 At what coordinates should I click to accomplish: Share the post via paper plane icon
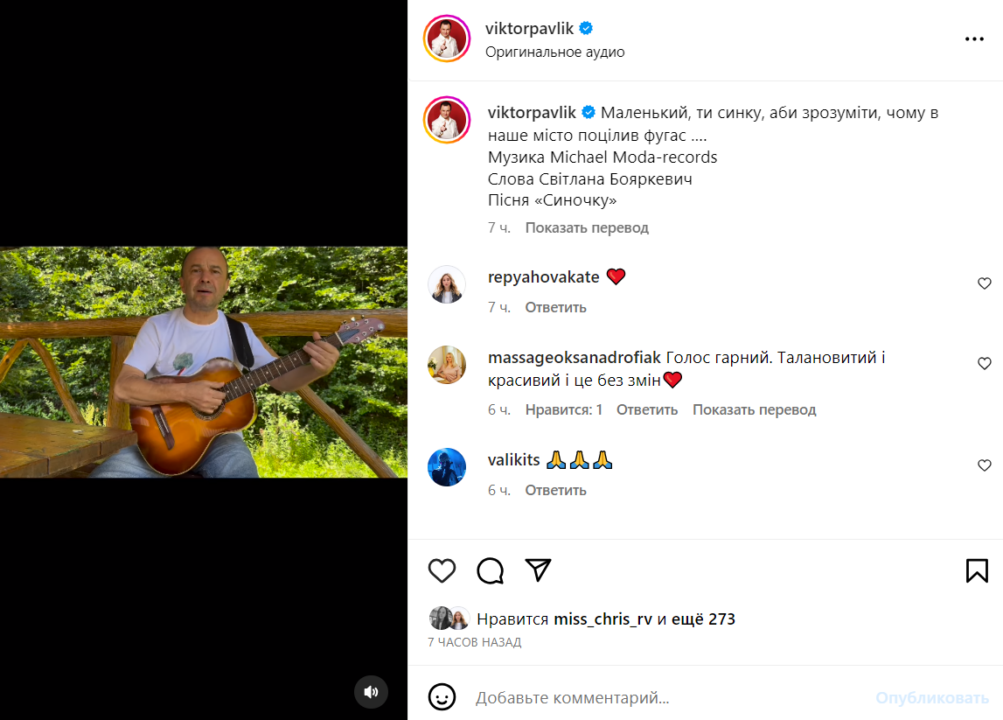pos(538,570)
